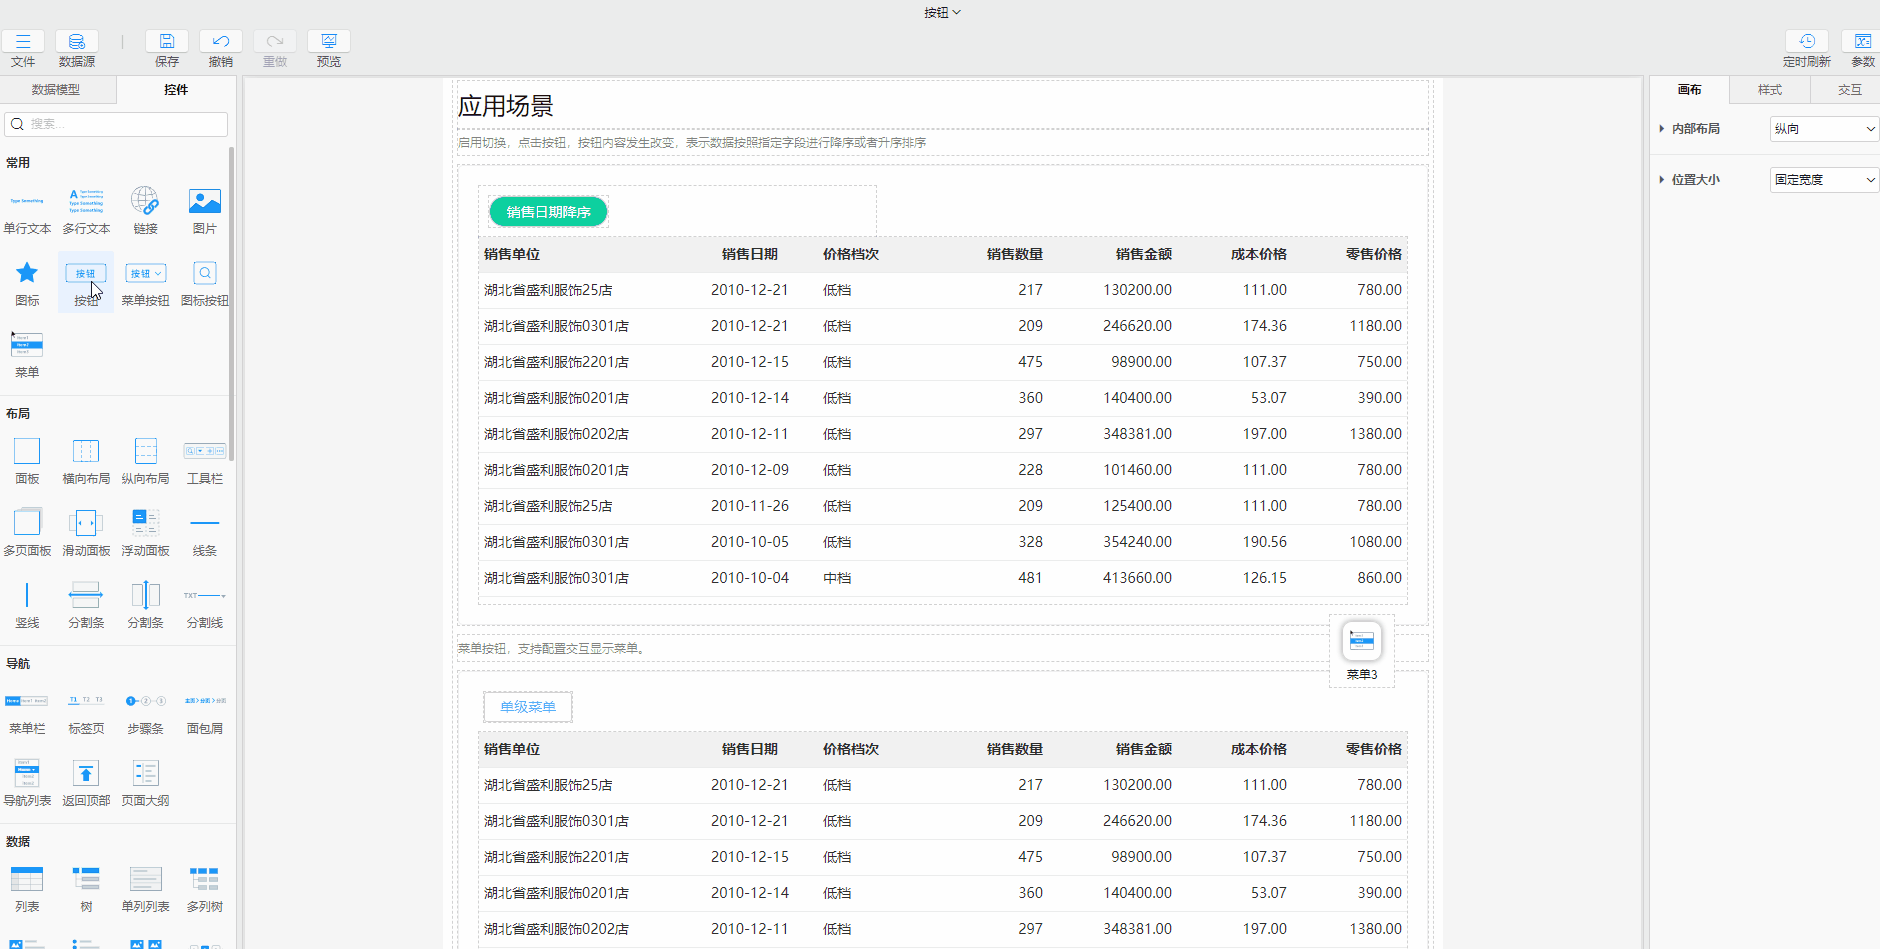Open the 数据源 data source icon
The image size is (1880, 949).
77,42
